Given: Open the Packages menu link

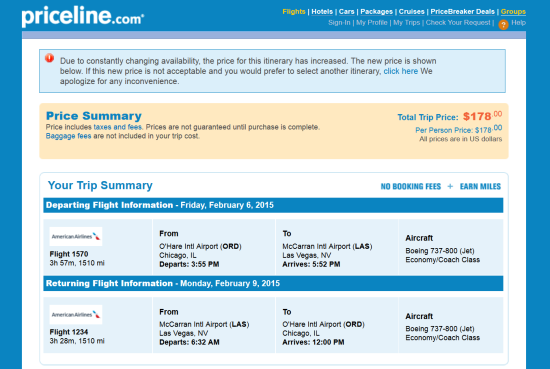Looking at the screenshot, I should pos(376,12).
